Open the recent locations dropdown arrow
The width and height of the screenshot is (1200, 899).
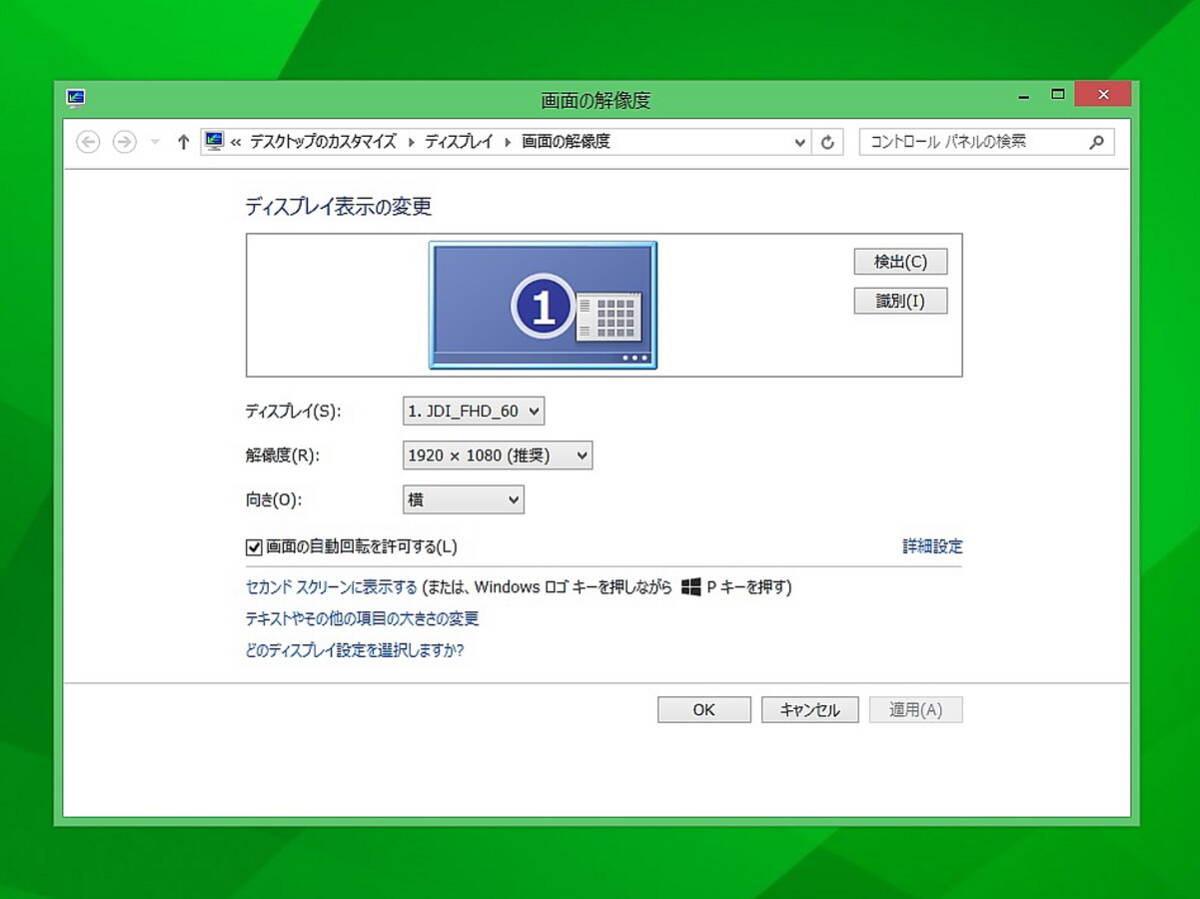tap(154, 143)
